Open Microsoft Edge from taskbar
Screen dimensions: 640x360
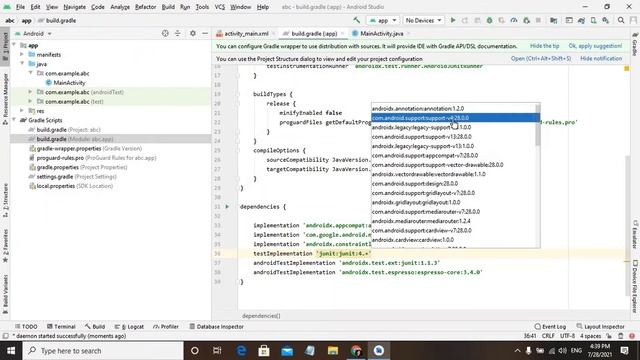pyautogui.click(x=241, y=351)
